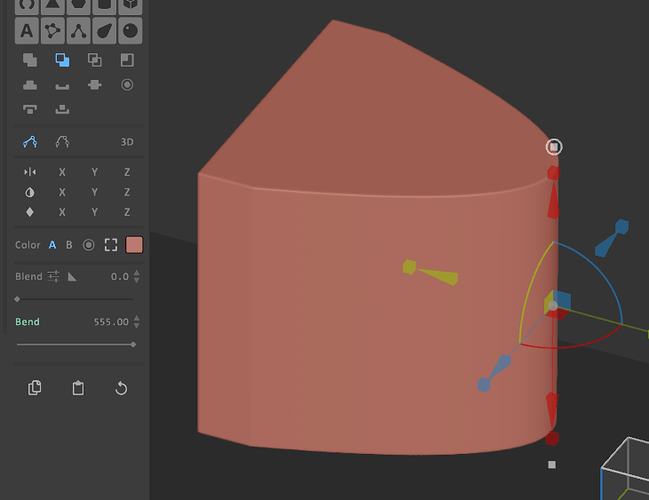Select the cube shape tool
The height and width of the screenshot is (500, 649).
coord(130,6)
